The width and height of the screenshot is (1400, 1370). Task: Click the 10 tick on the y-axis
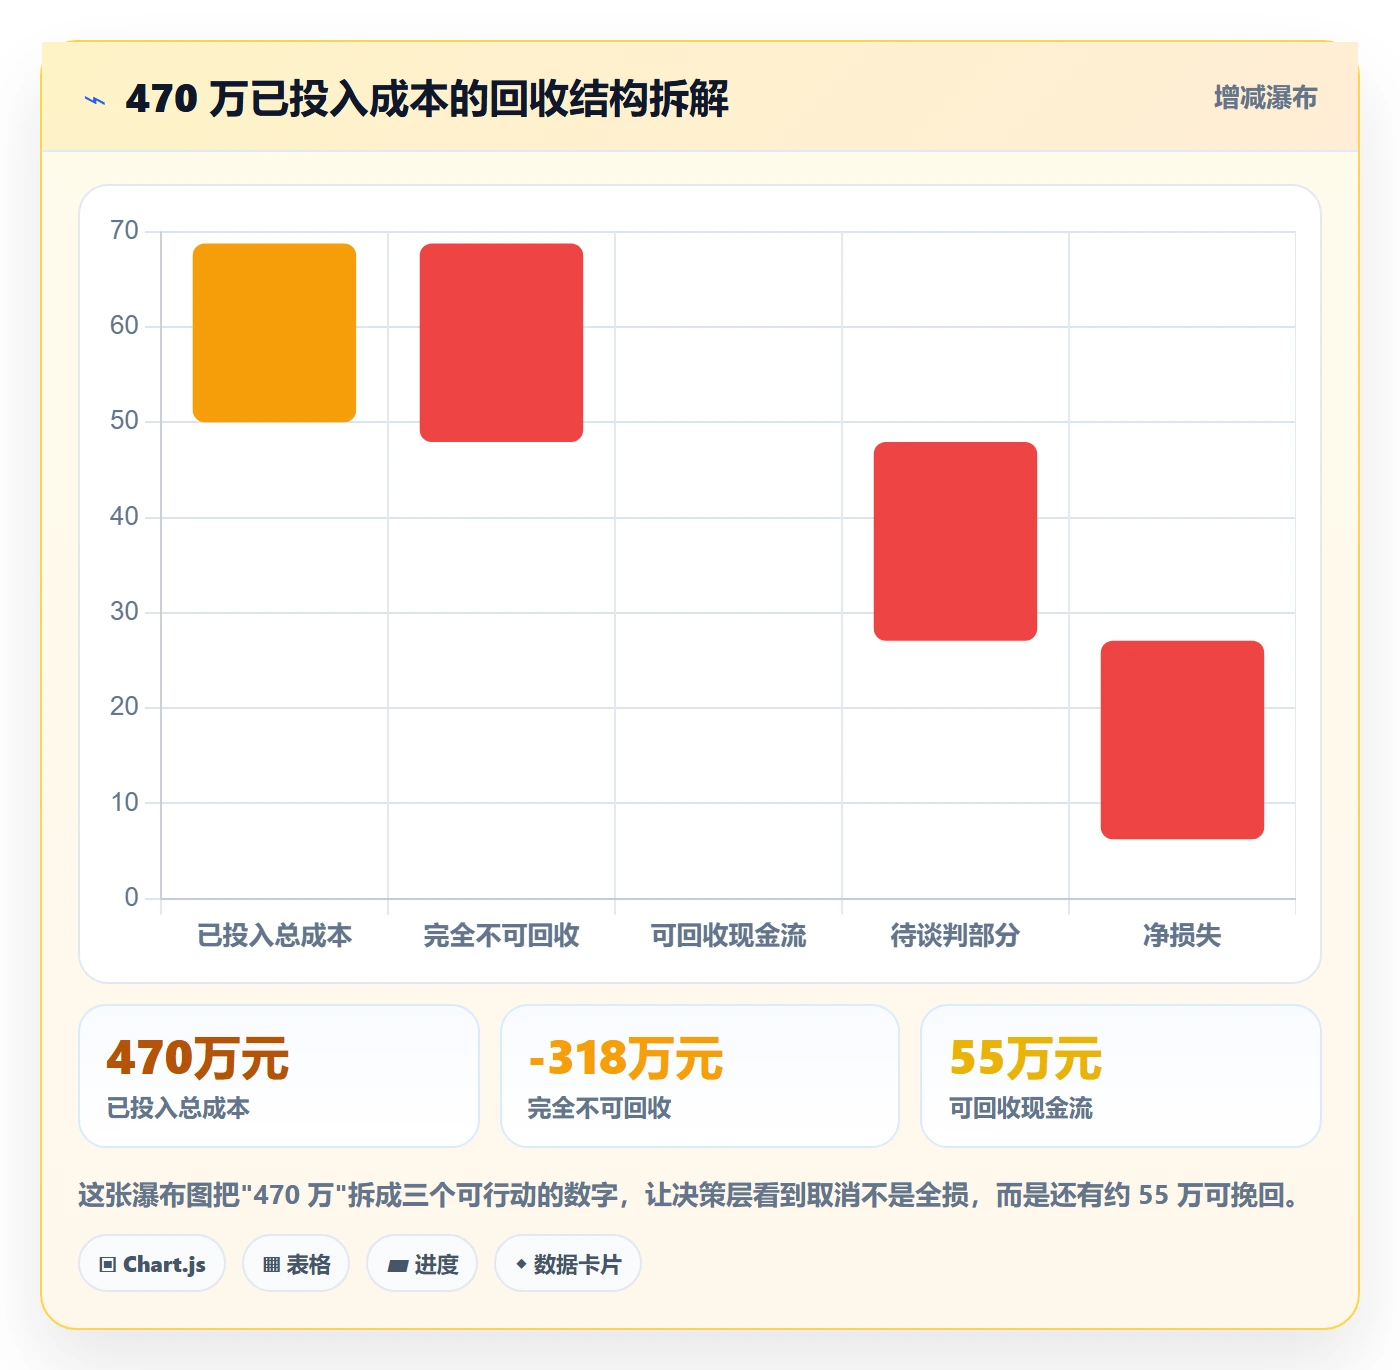click(124, 803)
